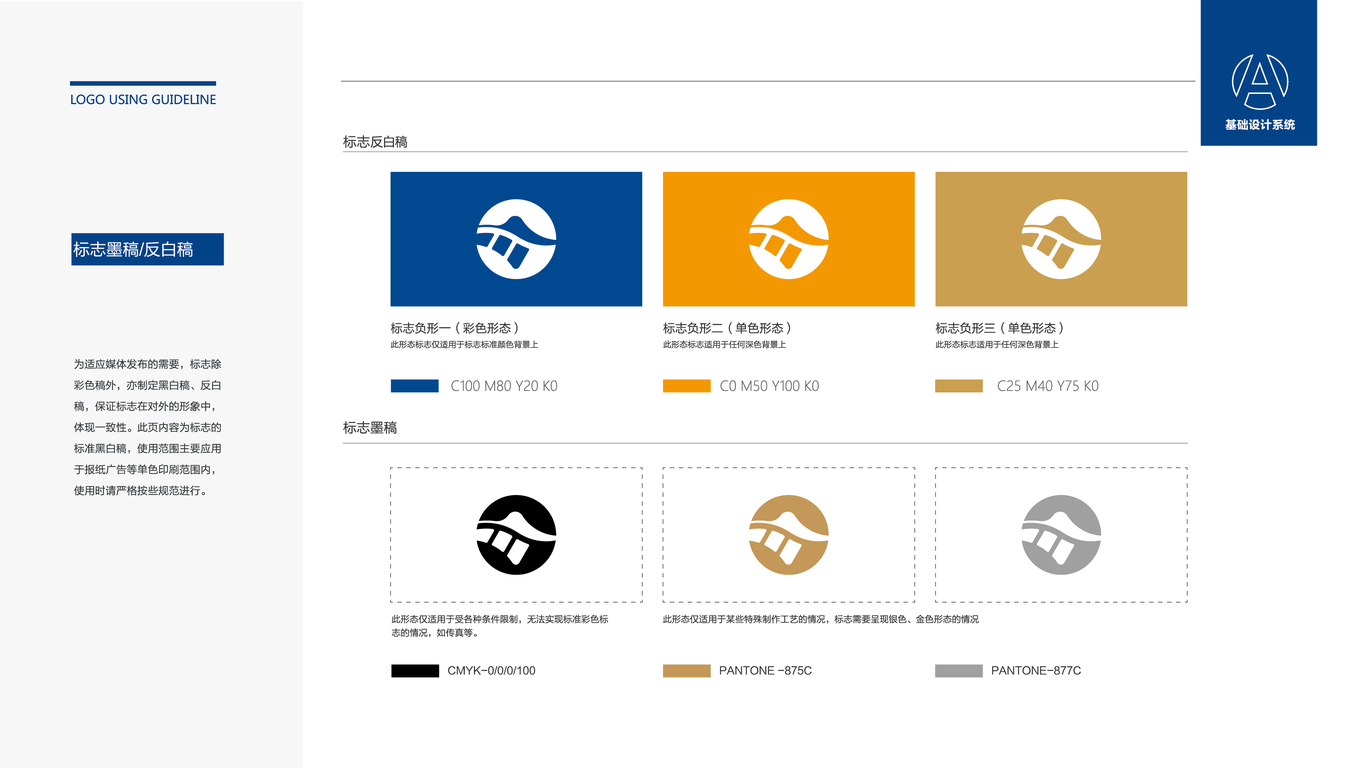The height and width of the screenshot is (768, 1366).
Task: Click the 标志负形二（单色形态）caption
Action: coord(729,328)
